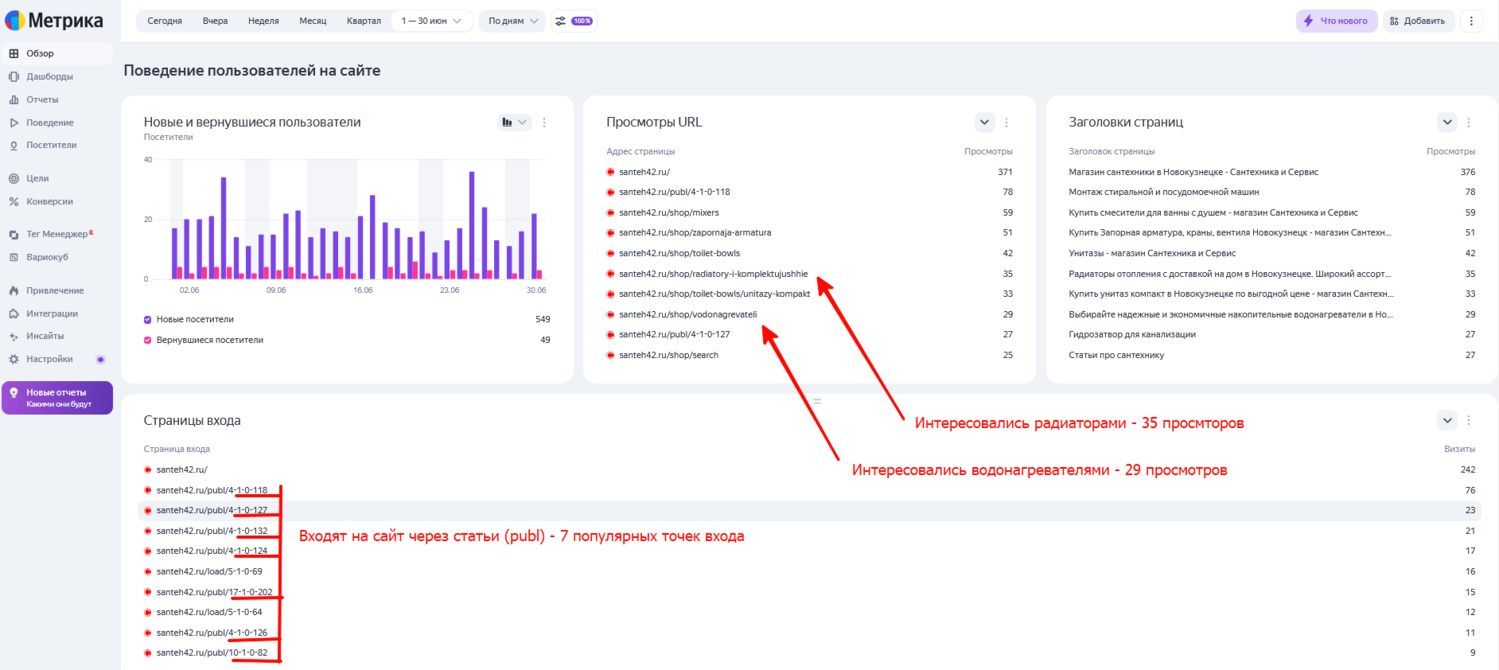Viewport: 1499px width, 670px height.
Task: Select the Квартал period tab
Action: tap(364, 21)
